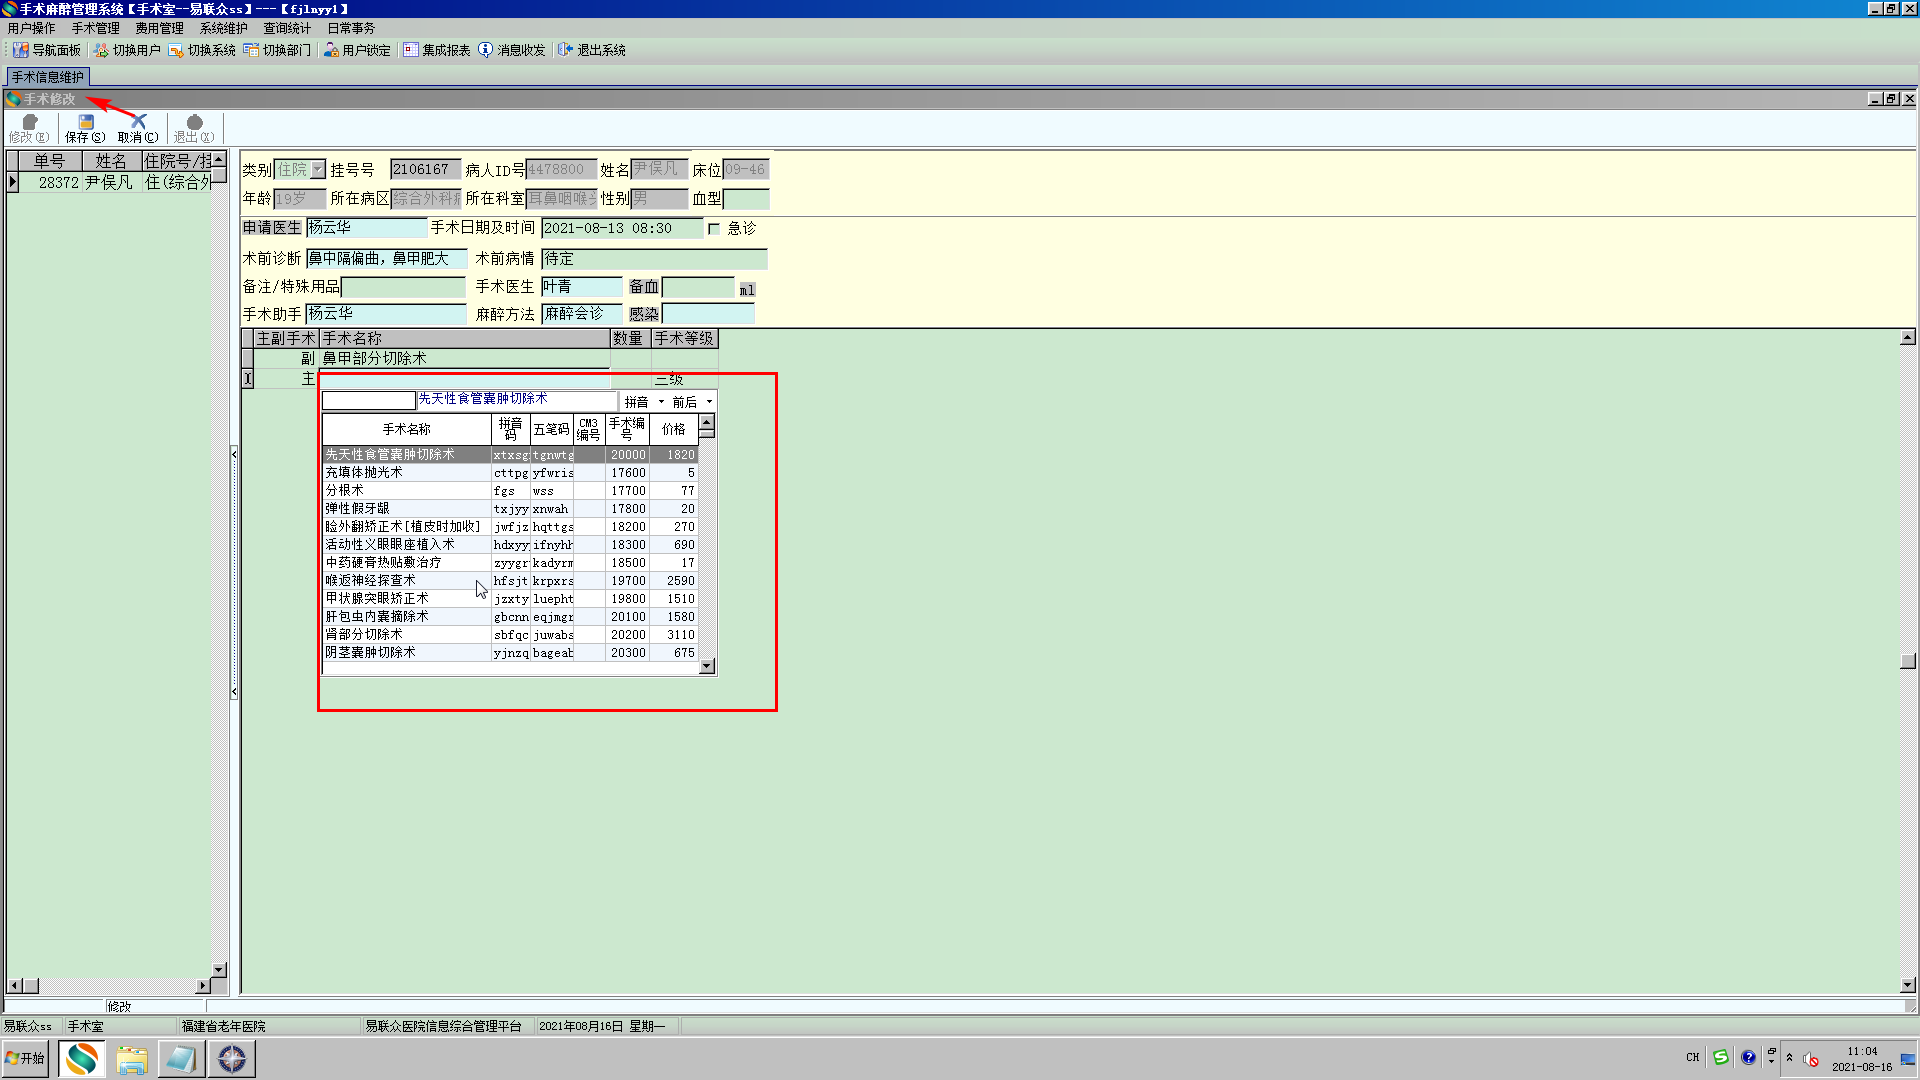Click the 消息收发 info icon

(x=486, y=50)
